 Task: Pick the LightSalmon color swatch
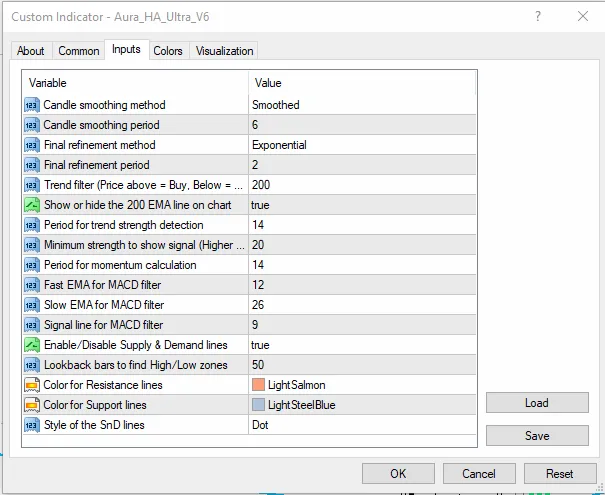[x=258, y=385]
